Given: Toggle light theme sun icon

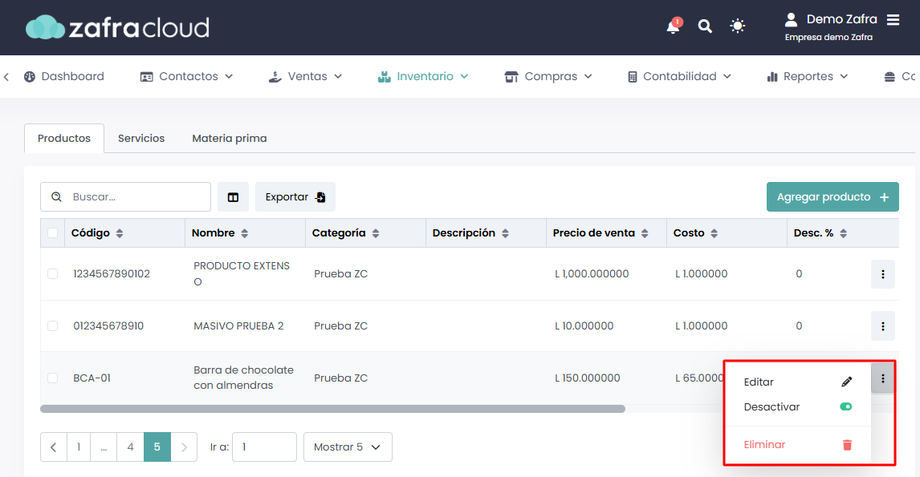Looking at the screenshot, I should 738,26.
